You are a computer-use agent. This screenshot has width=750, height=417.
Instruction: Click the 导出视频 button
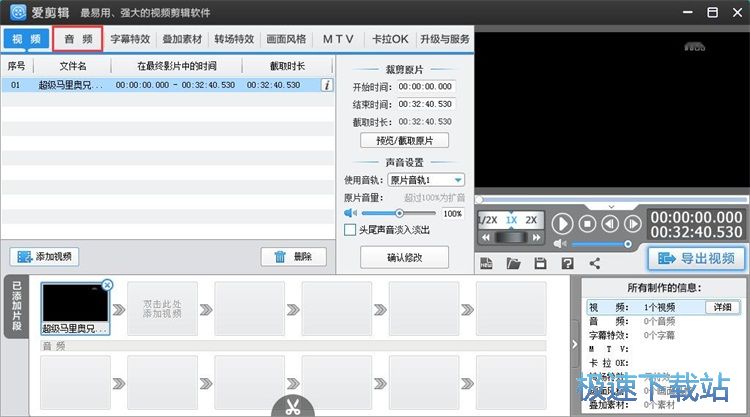(697, 259)
